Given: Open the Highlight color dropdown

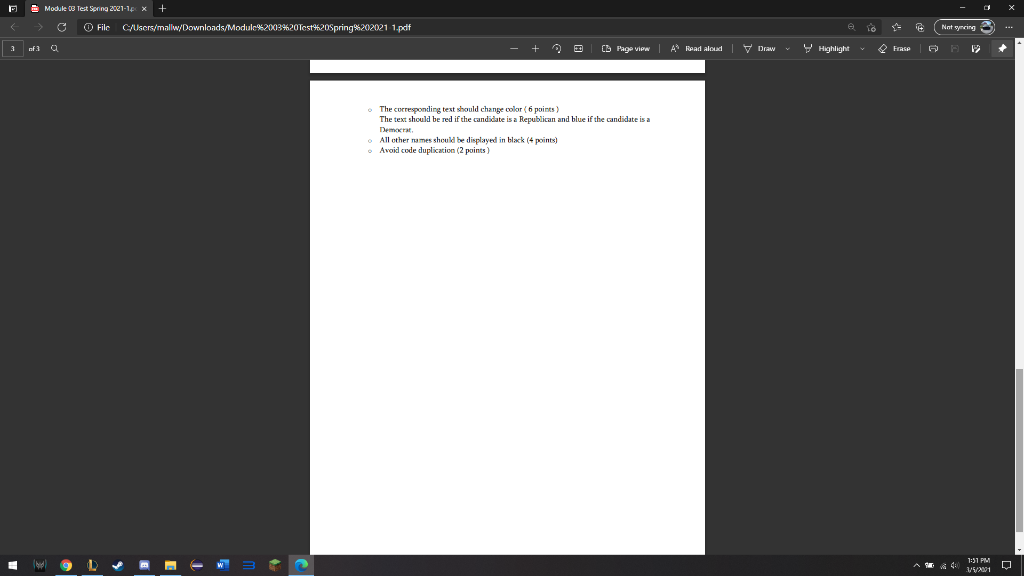Looking at the screenshot, I should (863, 48).
